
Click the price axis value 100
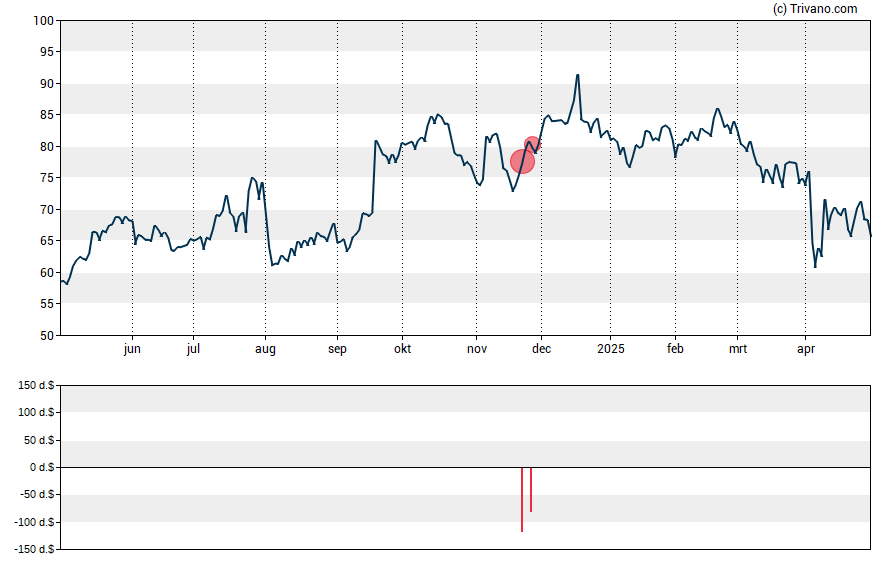[x=44, y=21]
